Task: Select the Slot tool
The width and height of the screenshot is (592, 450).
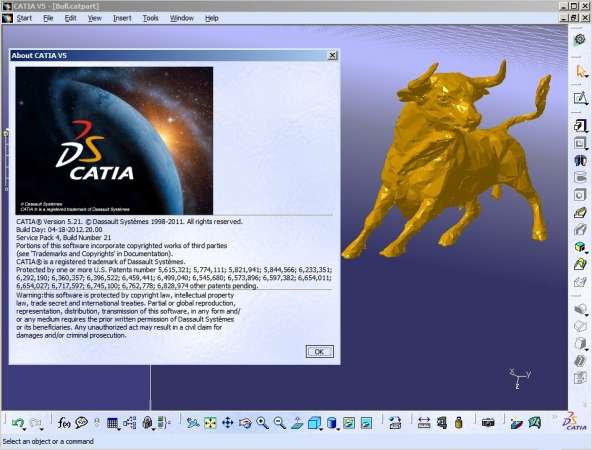Action: click(x=580, y=230)
